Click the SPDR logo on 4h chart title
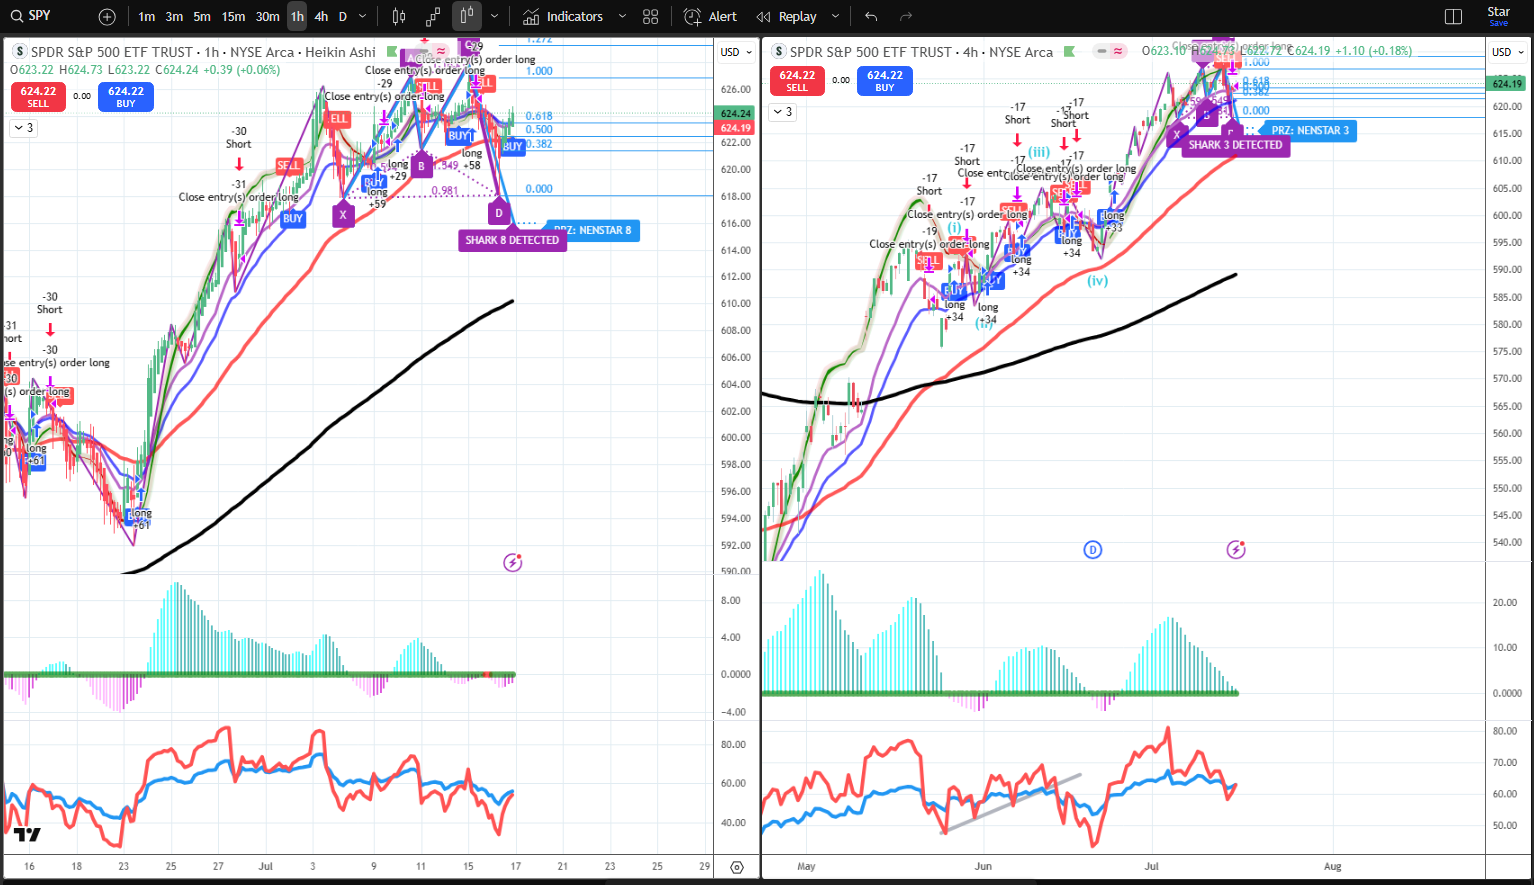Screen dimensions: 1534x885 (778, 52)
